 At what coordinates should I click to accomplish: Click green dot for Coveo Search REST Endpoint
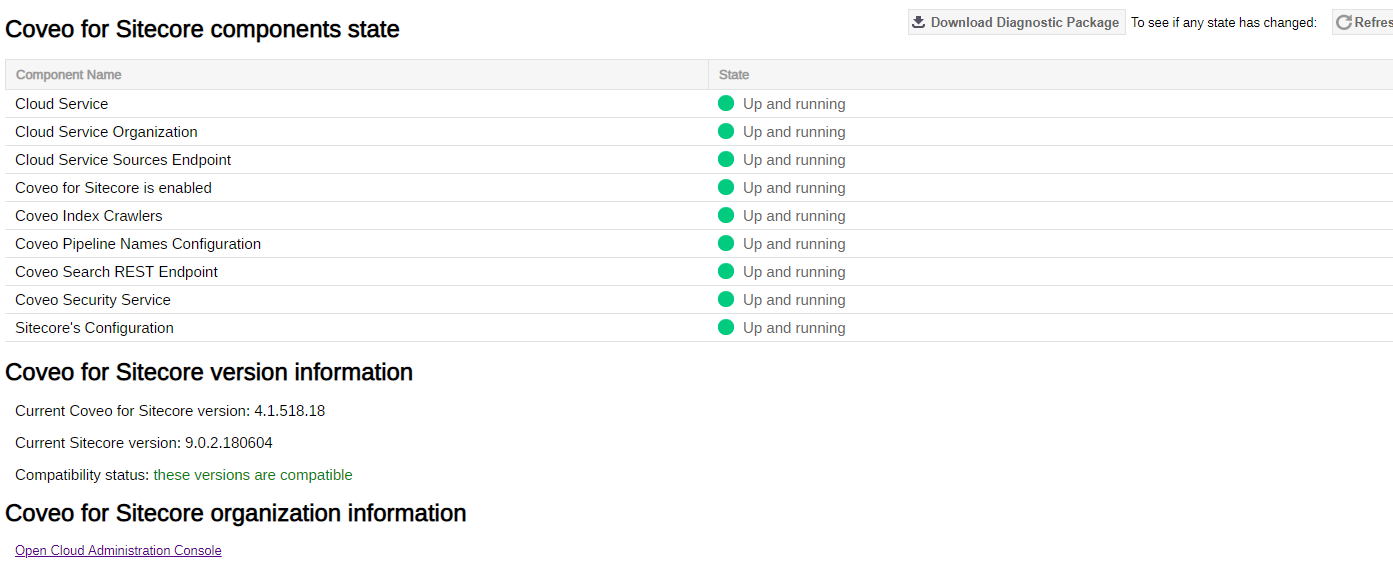coord(726,271)
